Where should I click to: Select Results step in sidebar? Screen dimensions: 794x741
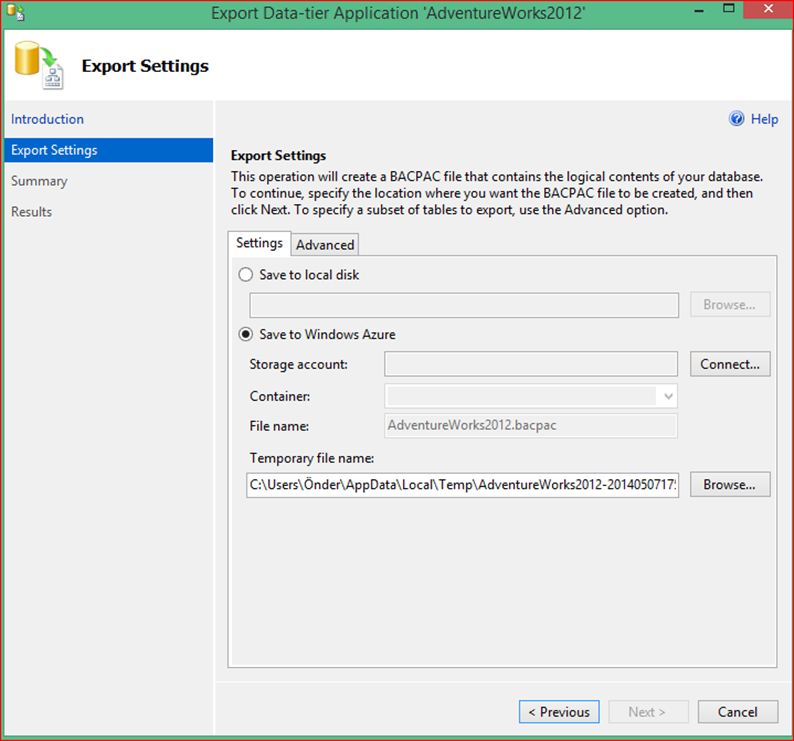(31, 212)
